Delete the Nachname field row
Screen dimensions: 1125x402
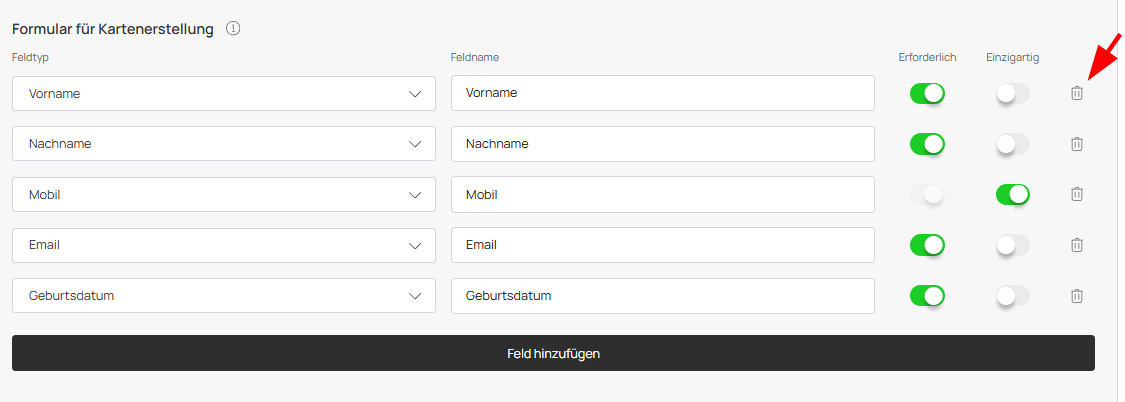pyautogui.click(x=1077, y=144)
